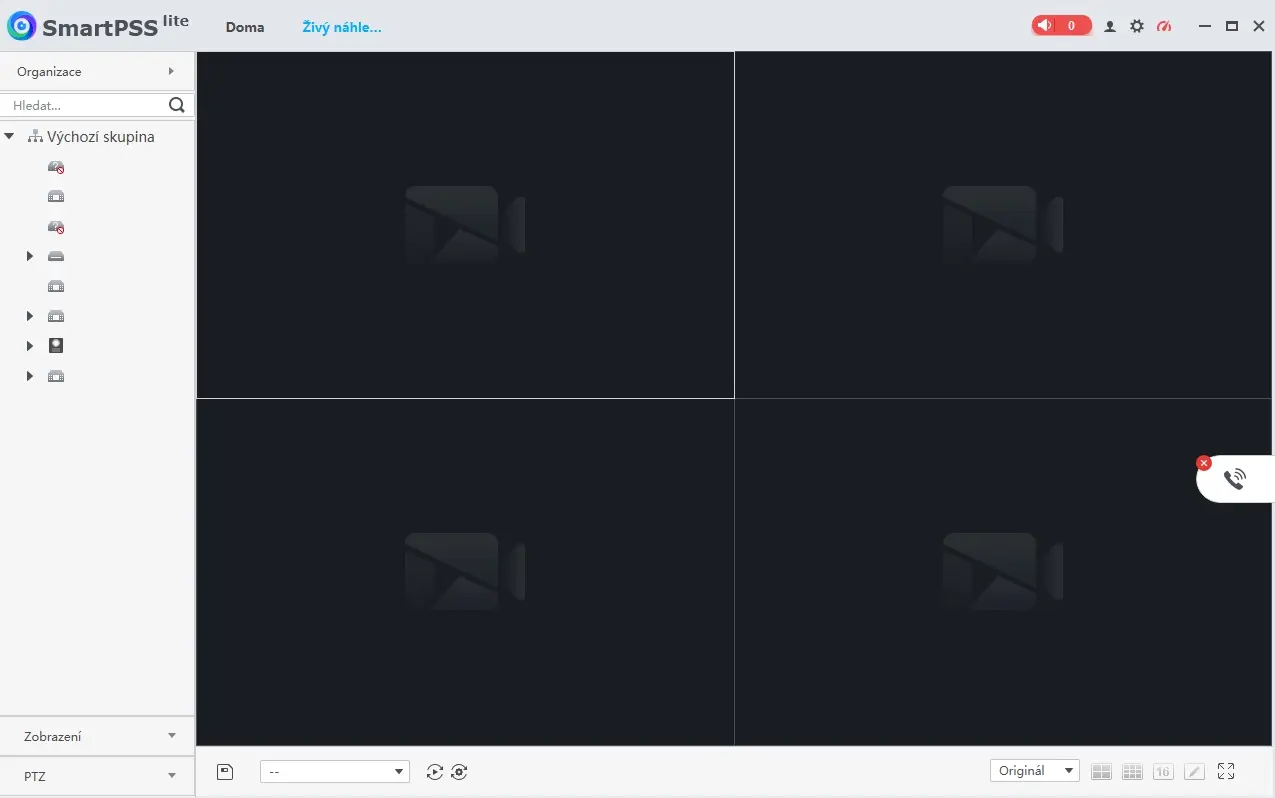Click the floating phone call button

[1235, 480]
